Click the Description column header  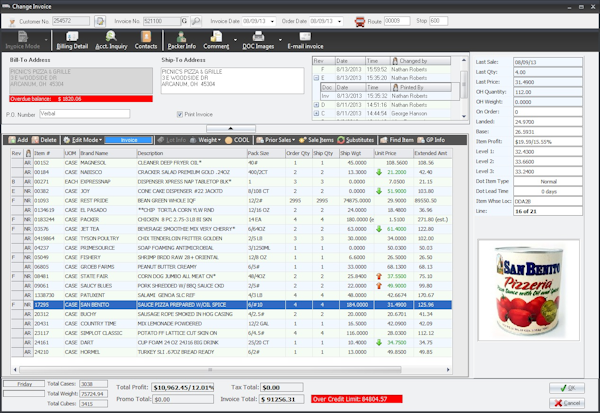(192, 153)
